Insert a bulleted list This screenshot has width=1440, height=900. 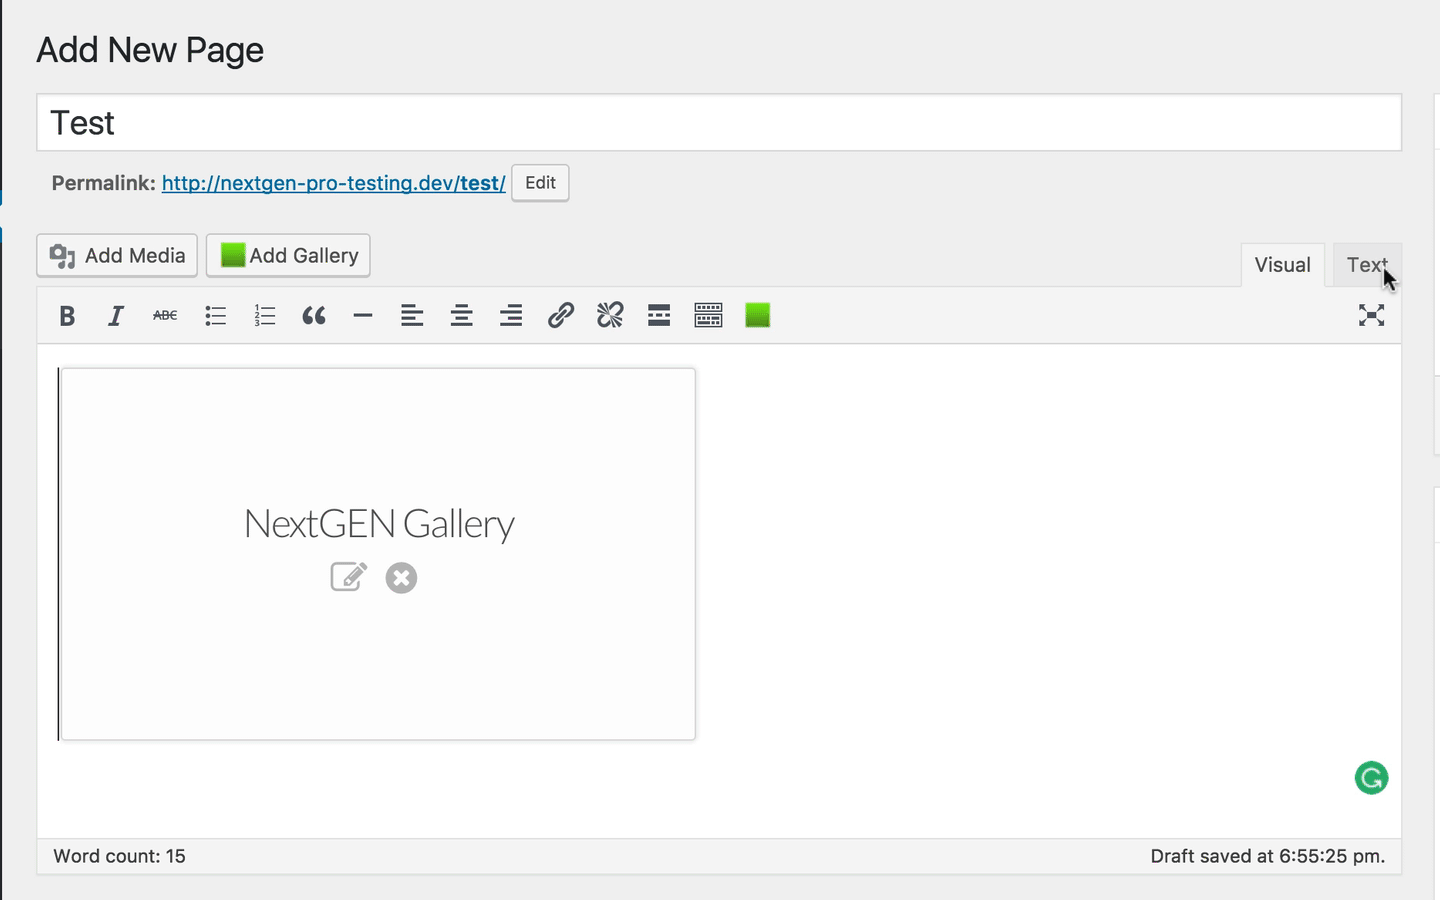215,316
